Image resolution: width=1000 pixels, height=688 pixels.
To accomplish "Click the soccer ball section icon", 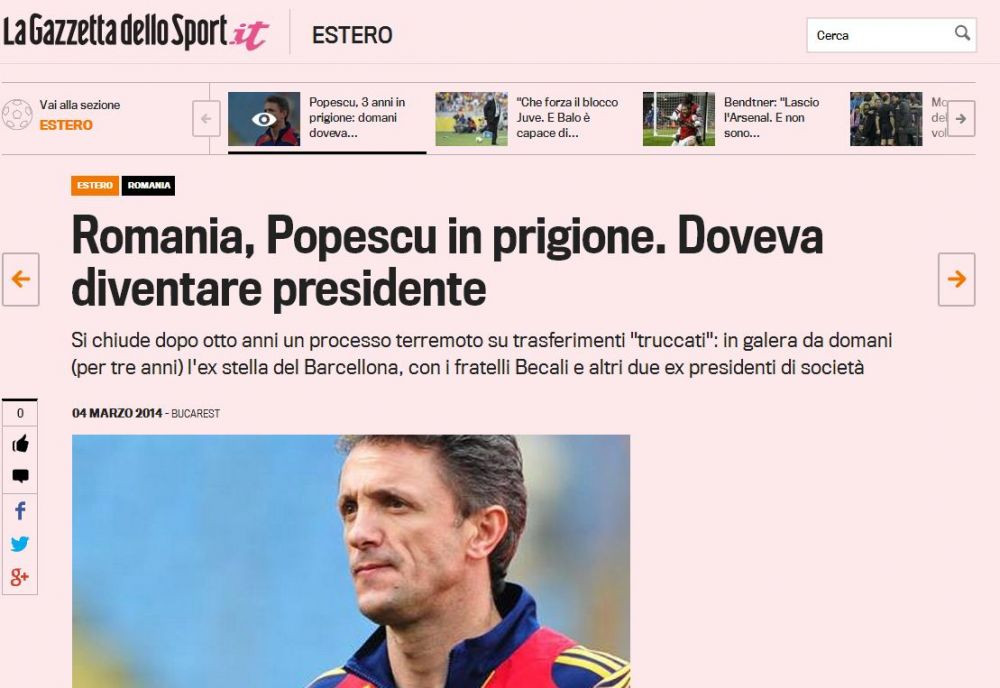I will (17, 115).
